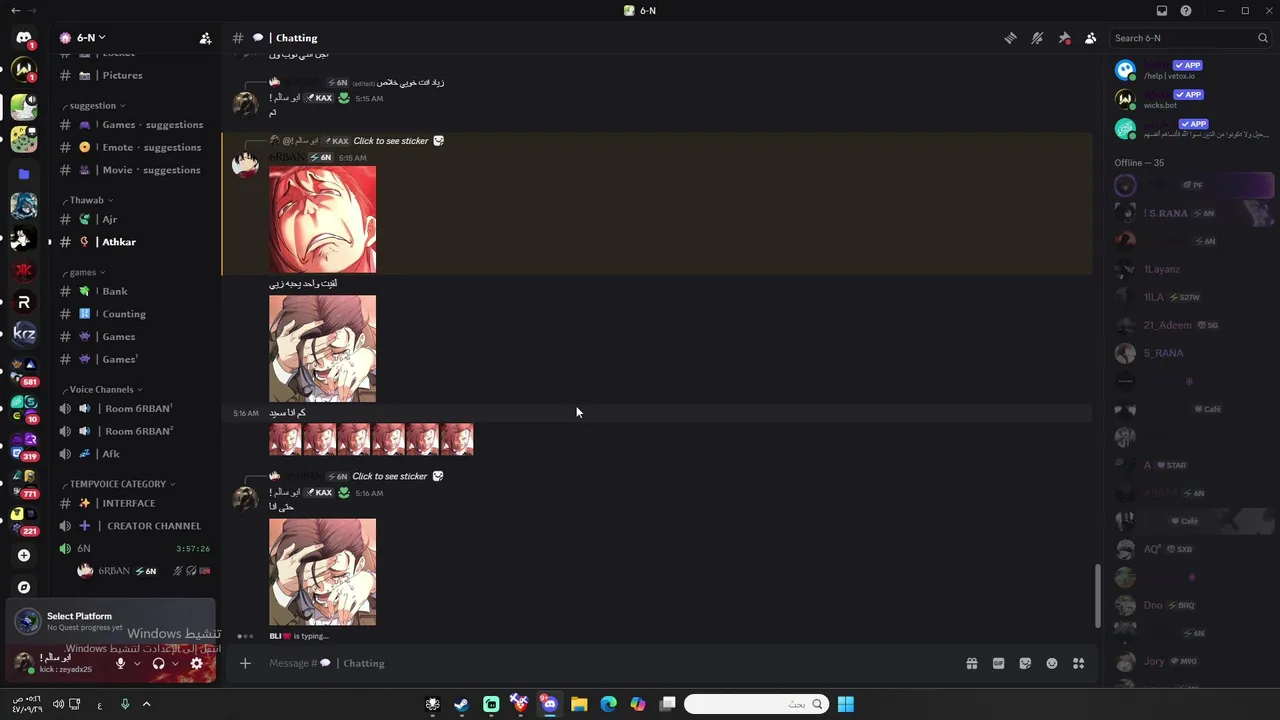The height and width of the screenshot is (720, 1280).
Task: Open File Explorer from the taskbar
Action: (579, 704)
